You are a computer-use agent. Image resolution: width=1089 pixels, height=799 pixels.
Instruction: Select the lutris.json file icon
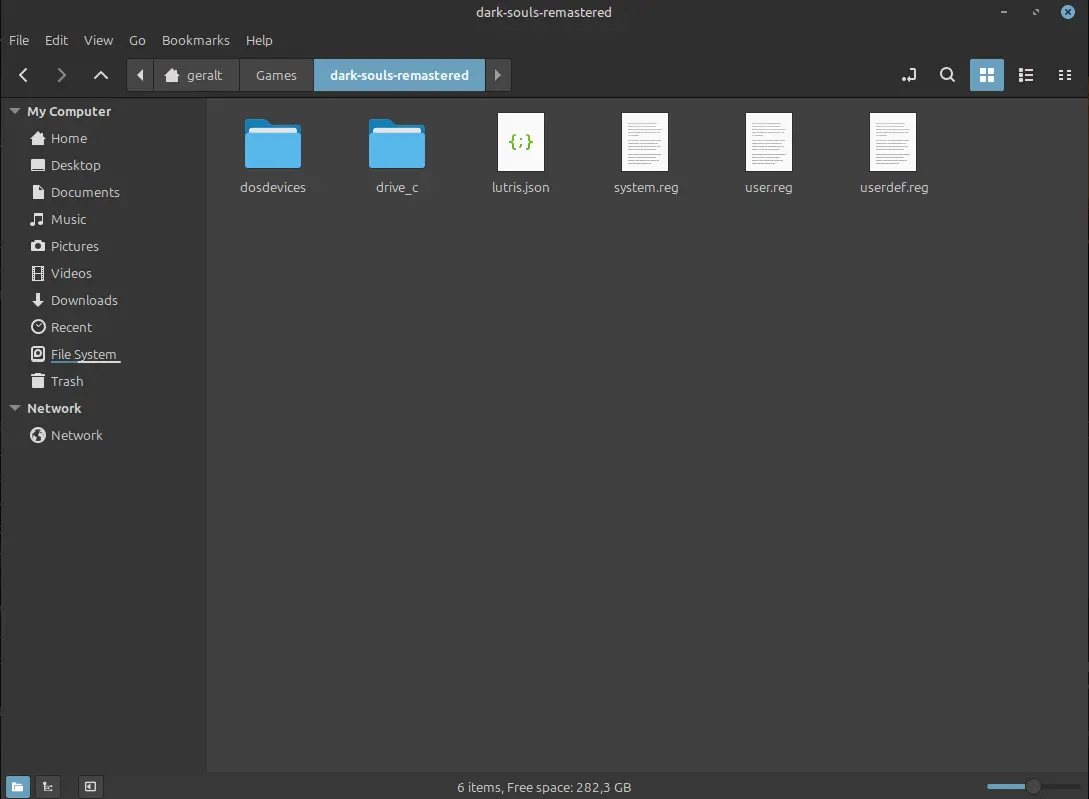click(521, 142)
